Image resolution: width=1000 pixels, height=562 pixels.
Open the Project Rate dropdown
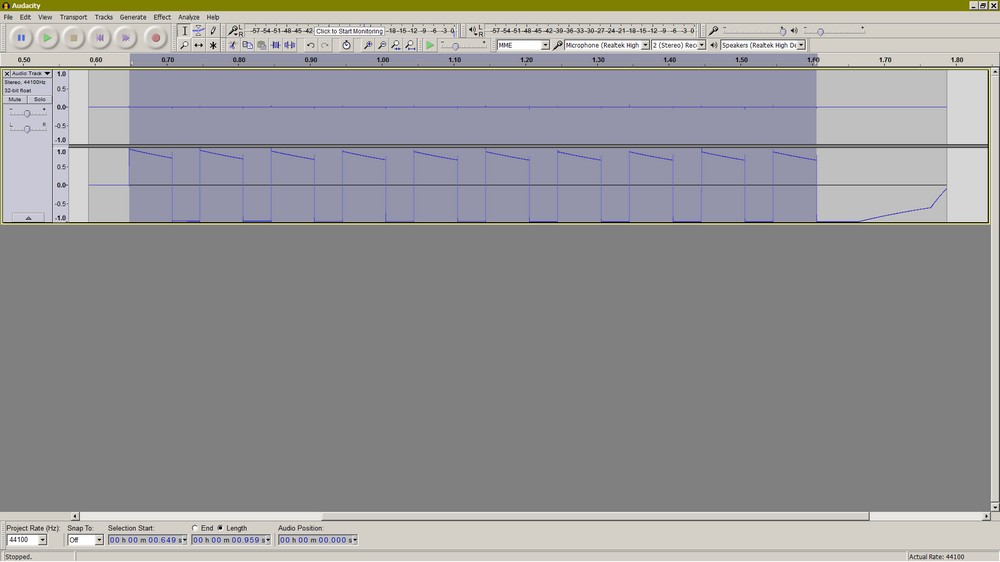click(42, 540)
